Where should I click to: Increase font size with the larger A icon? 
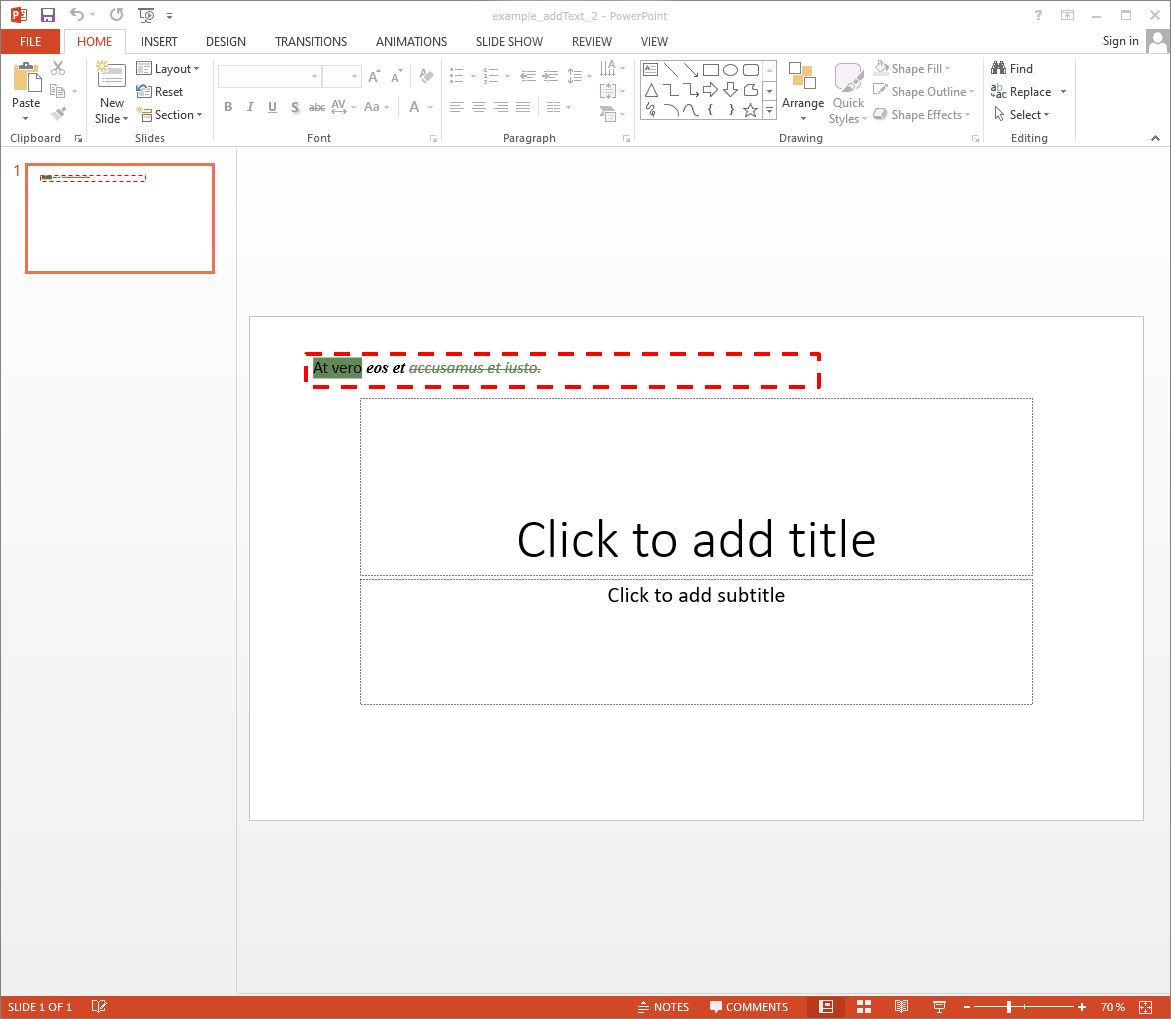click(x=374, y=75)
